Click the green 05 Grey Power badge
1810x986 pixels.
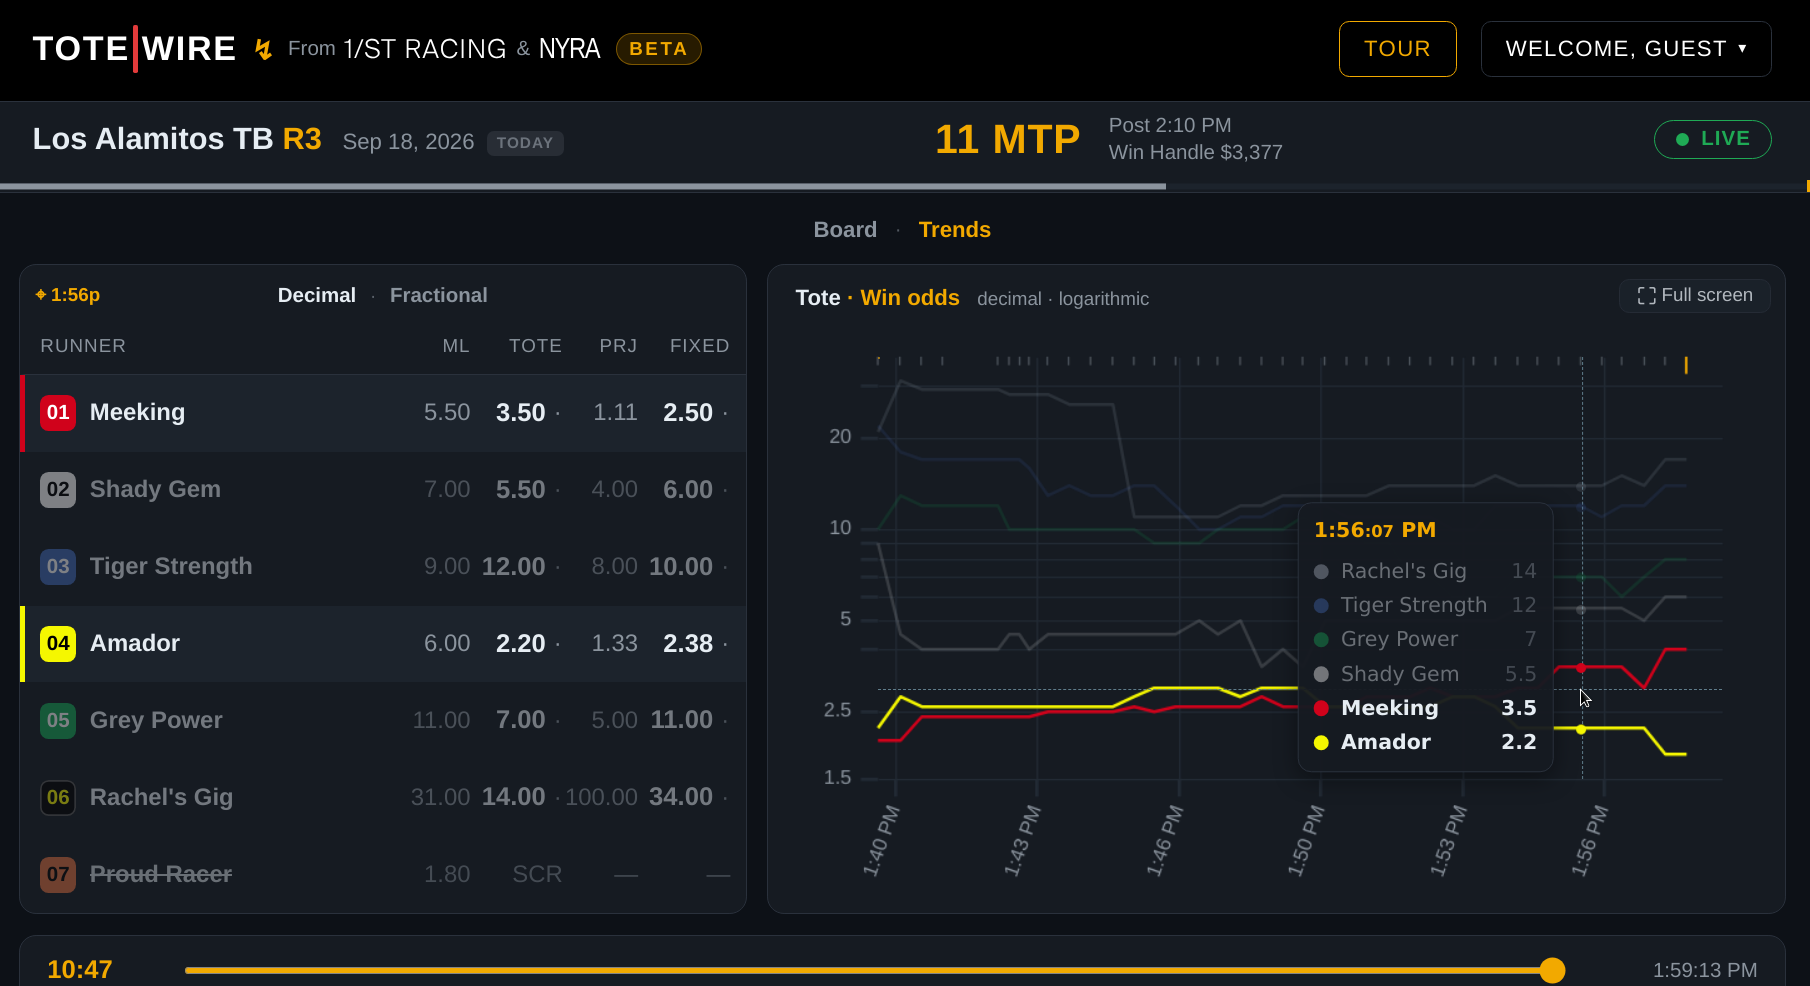[58, 720]
